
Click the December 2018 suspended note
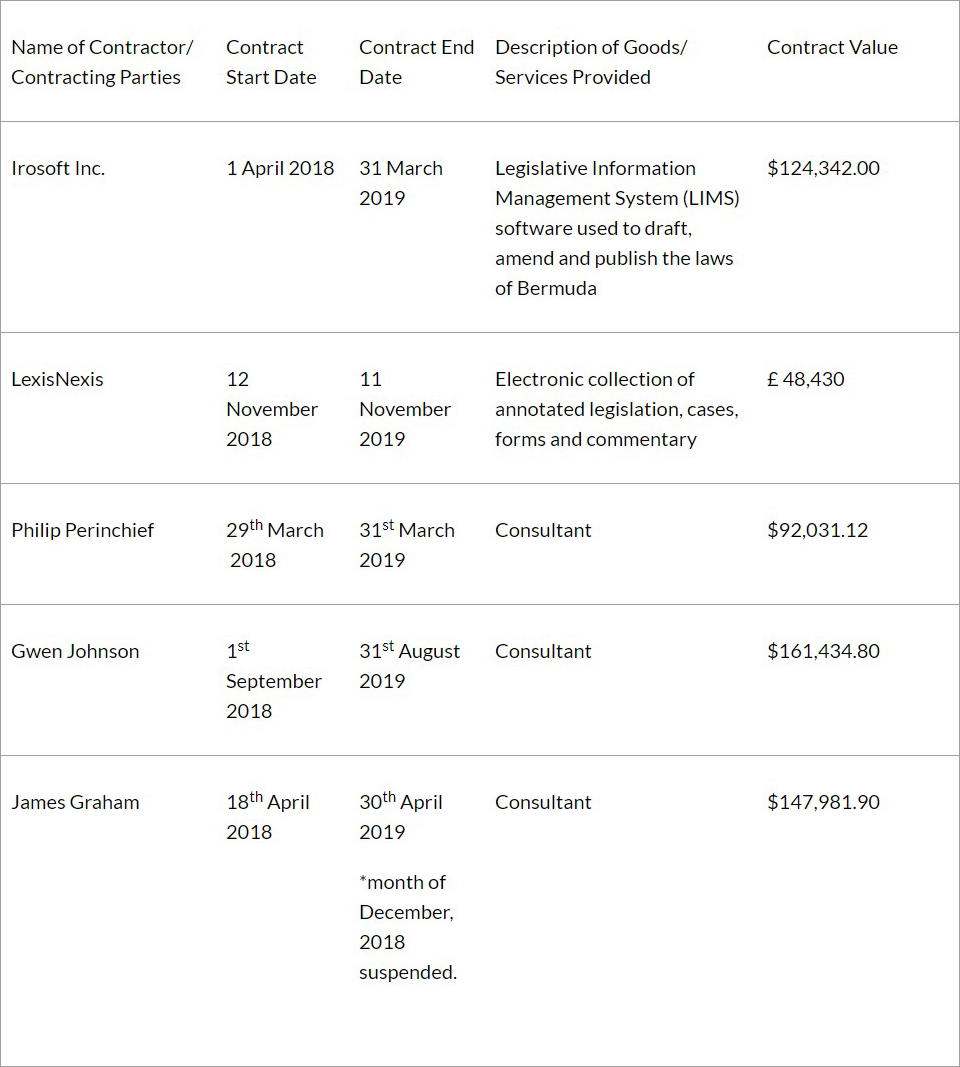point(408,927)
